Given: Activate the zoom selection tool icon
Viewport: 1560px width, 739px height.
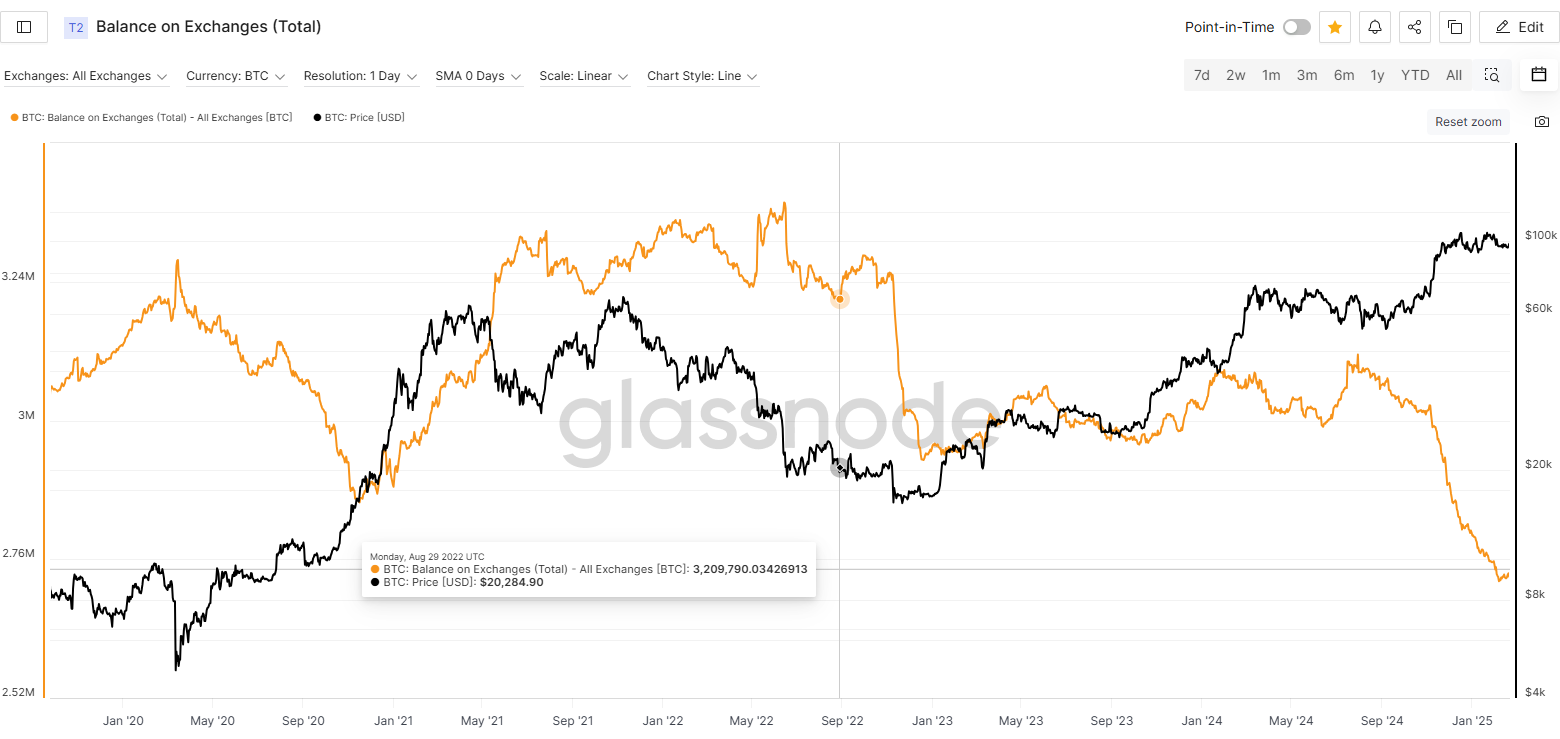Looking at the screenshot, I should point(1491,75).
